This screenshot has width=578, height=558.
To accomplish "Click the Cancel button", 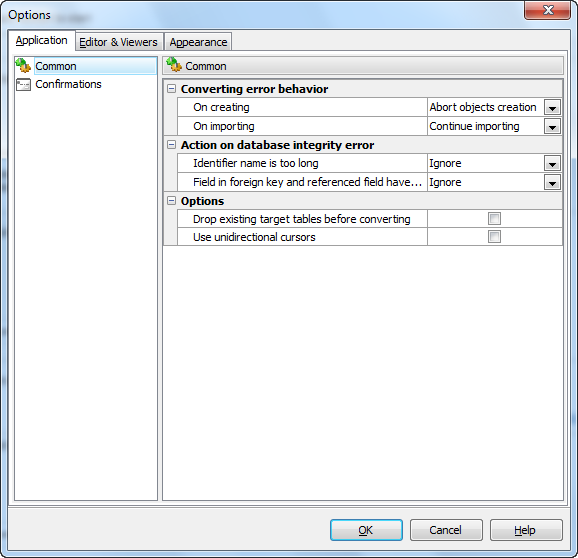I will [446, 530].
